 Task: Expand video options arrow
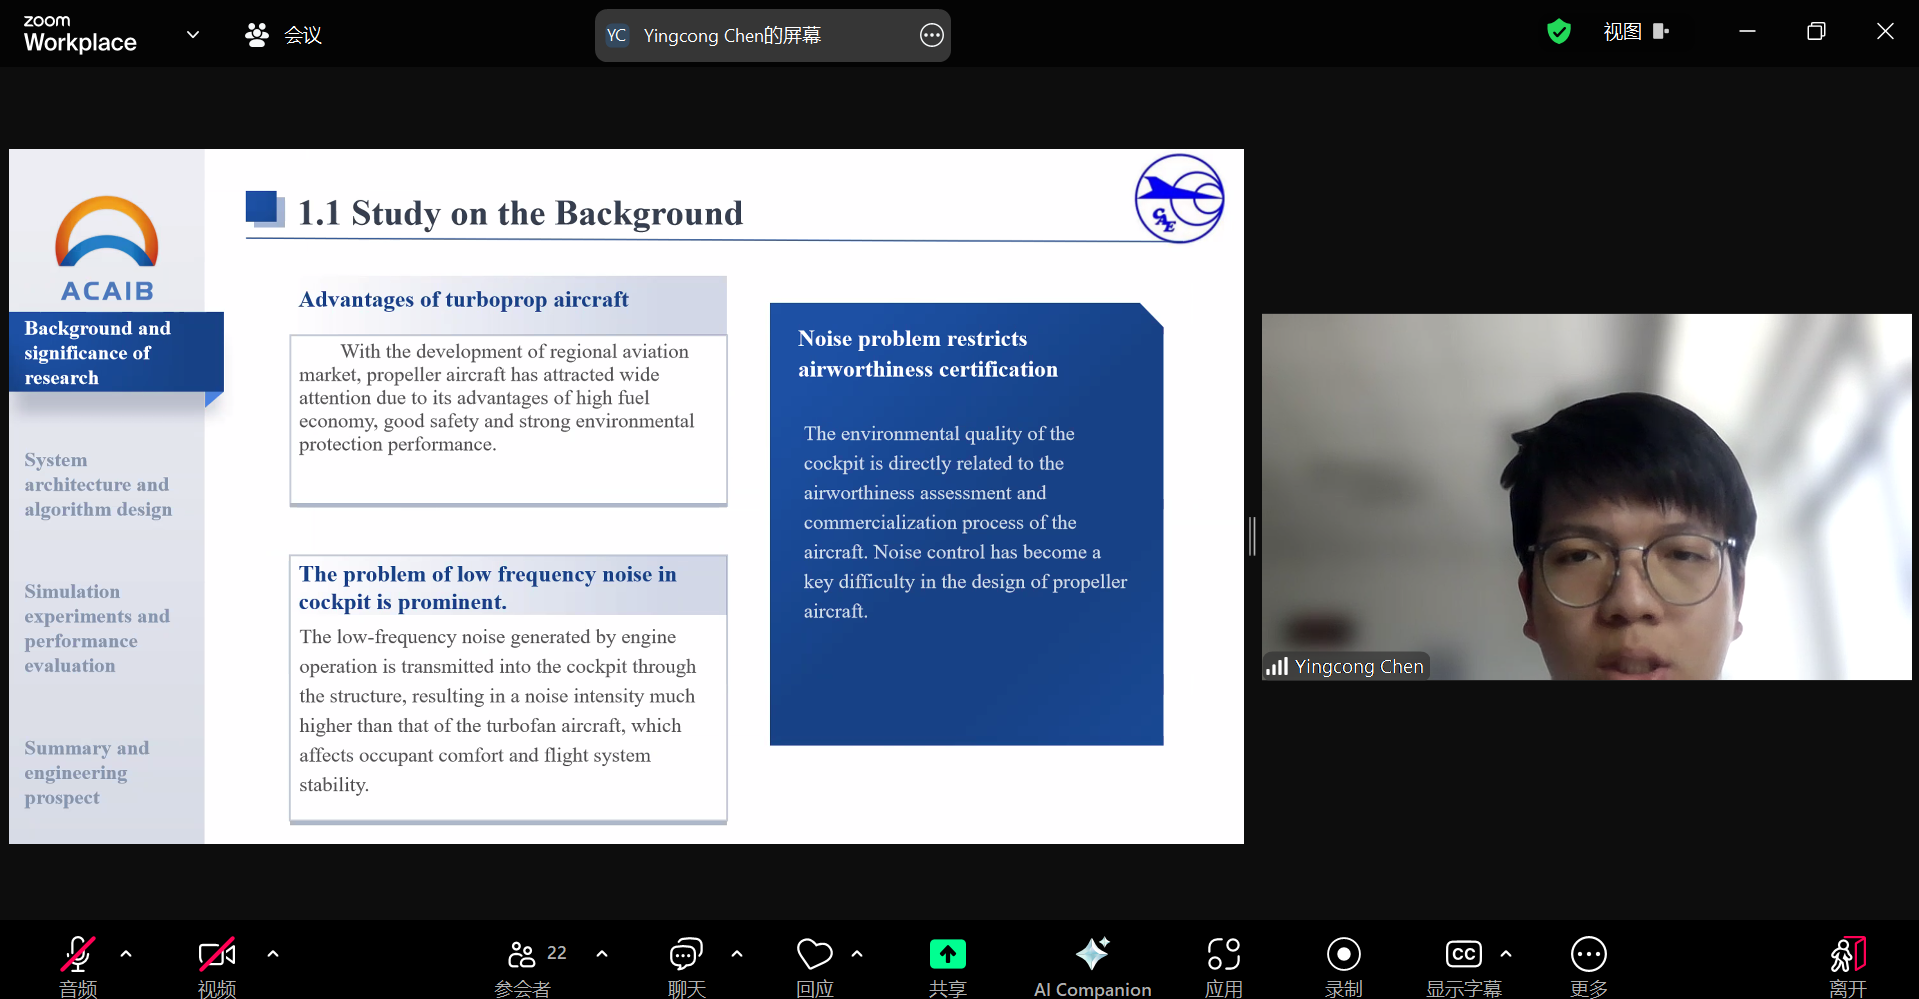click(x=273, y=954)
